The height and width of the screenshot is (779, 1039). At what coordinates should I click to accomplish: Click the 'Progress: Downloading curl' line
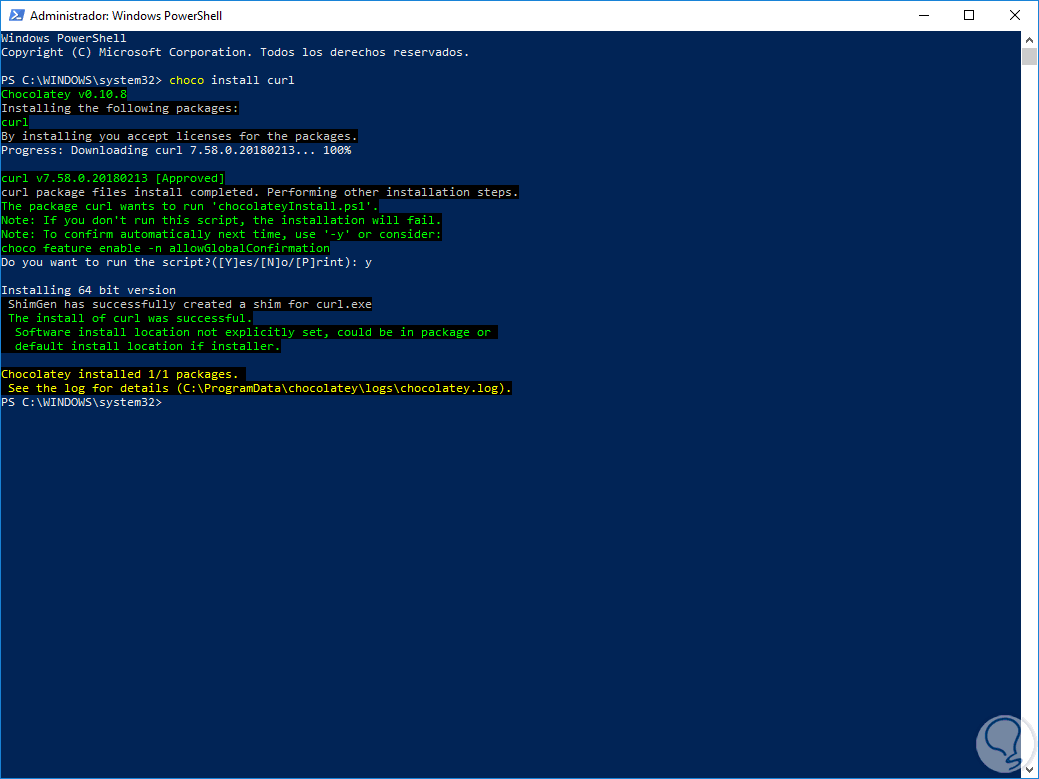point(176,150)
